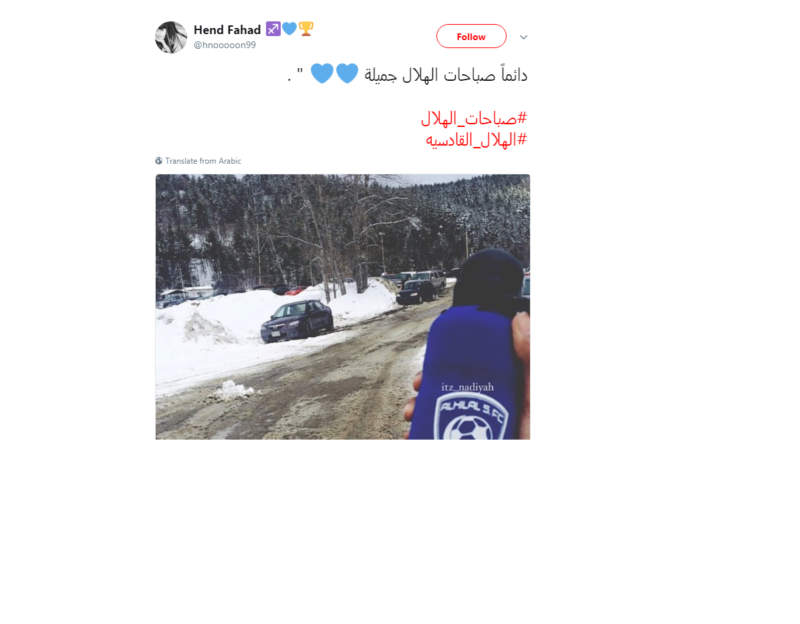Click the blue heart beside the username
Image resolution: width=800 pixels, height=624 pixels.
pos(289,29)
